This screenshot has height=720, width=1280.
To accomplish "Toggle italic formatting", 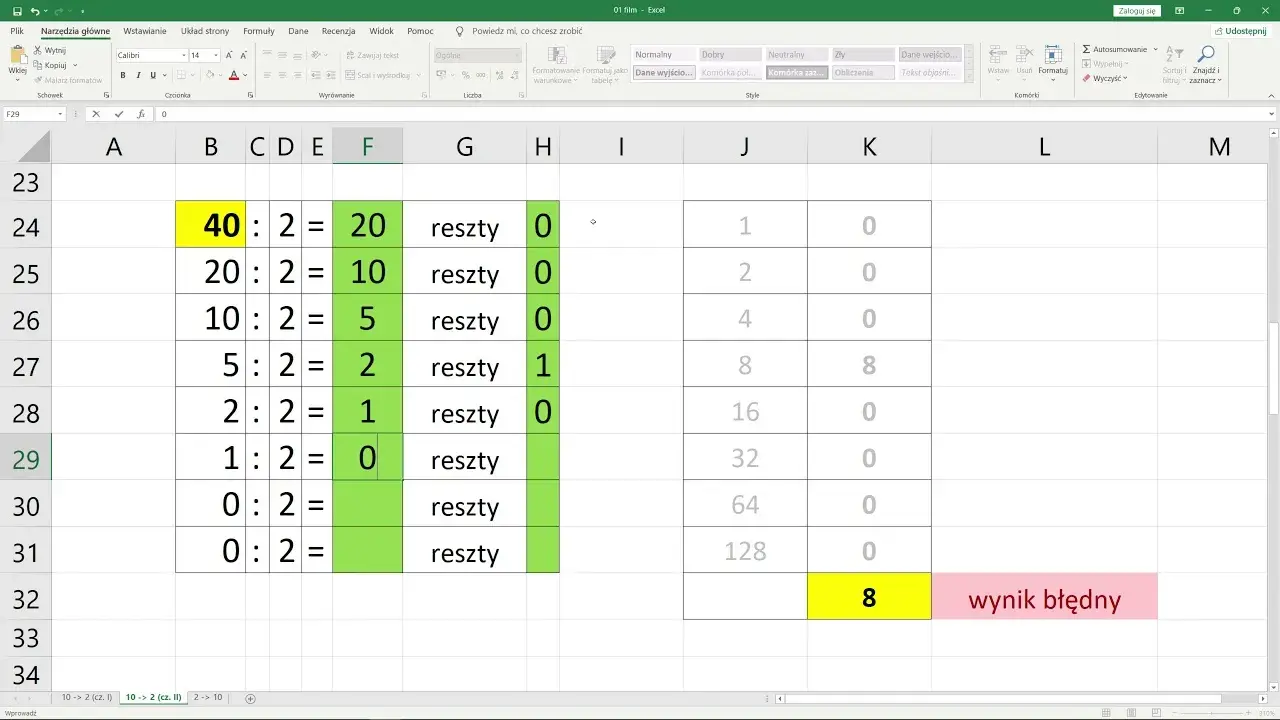I will pyautogui.click(x=138, y=75).
